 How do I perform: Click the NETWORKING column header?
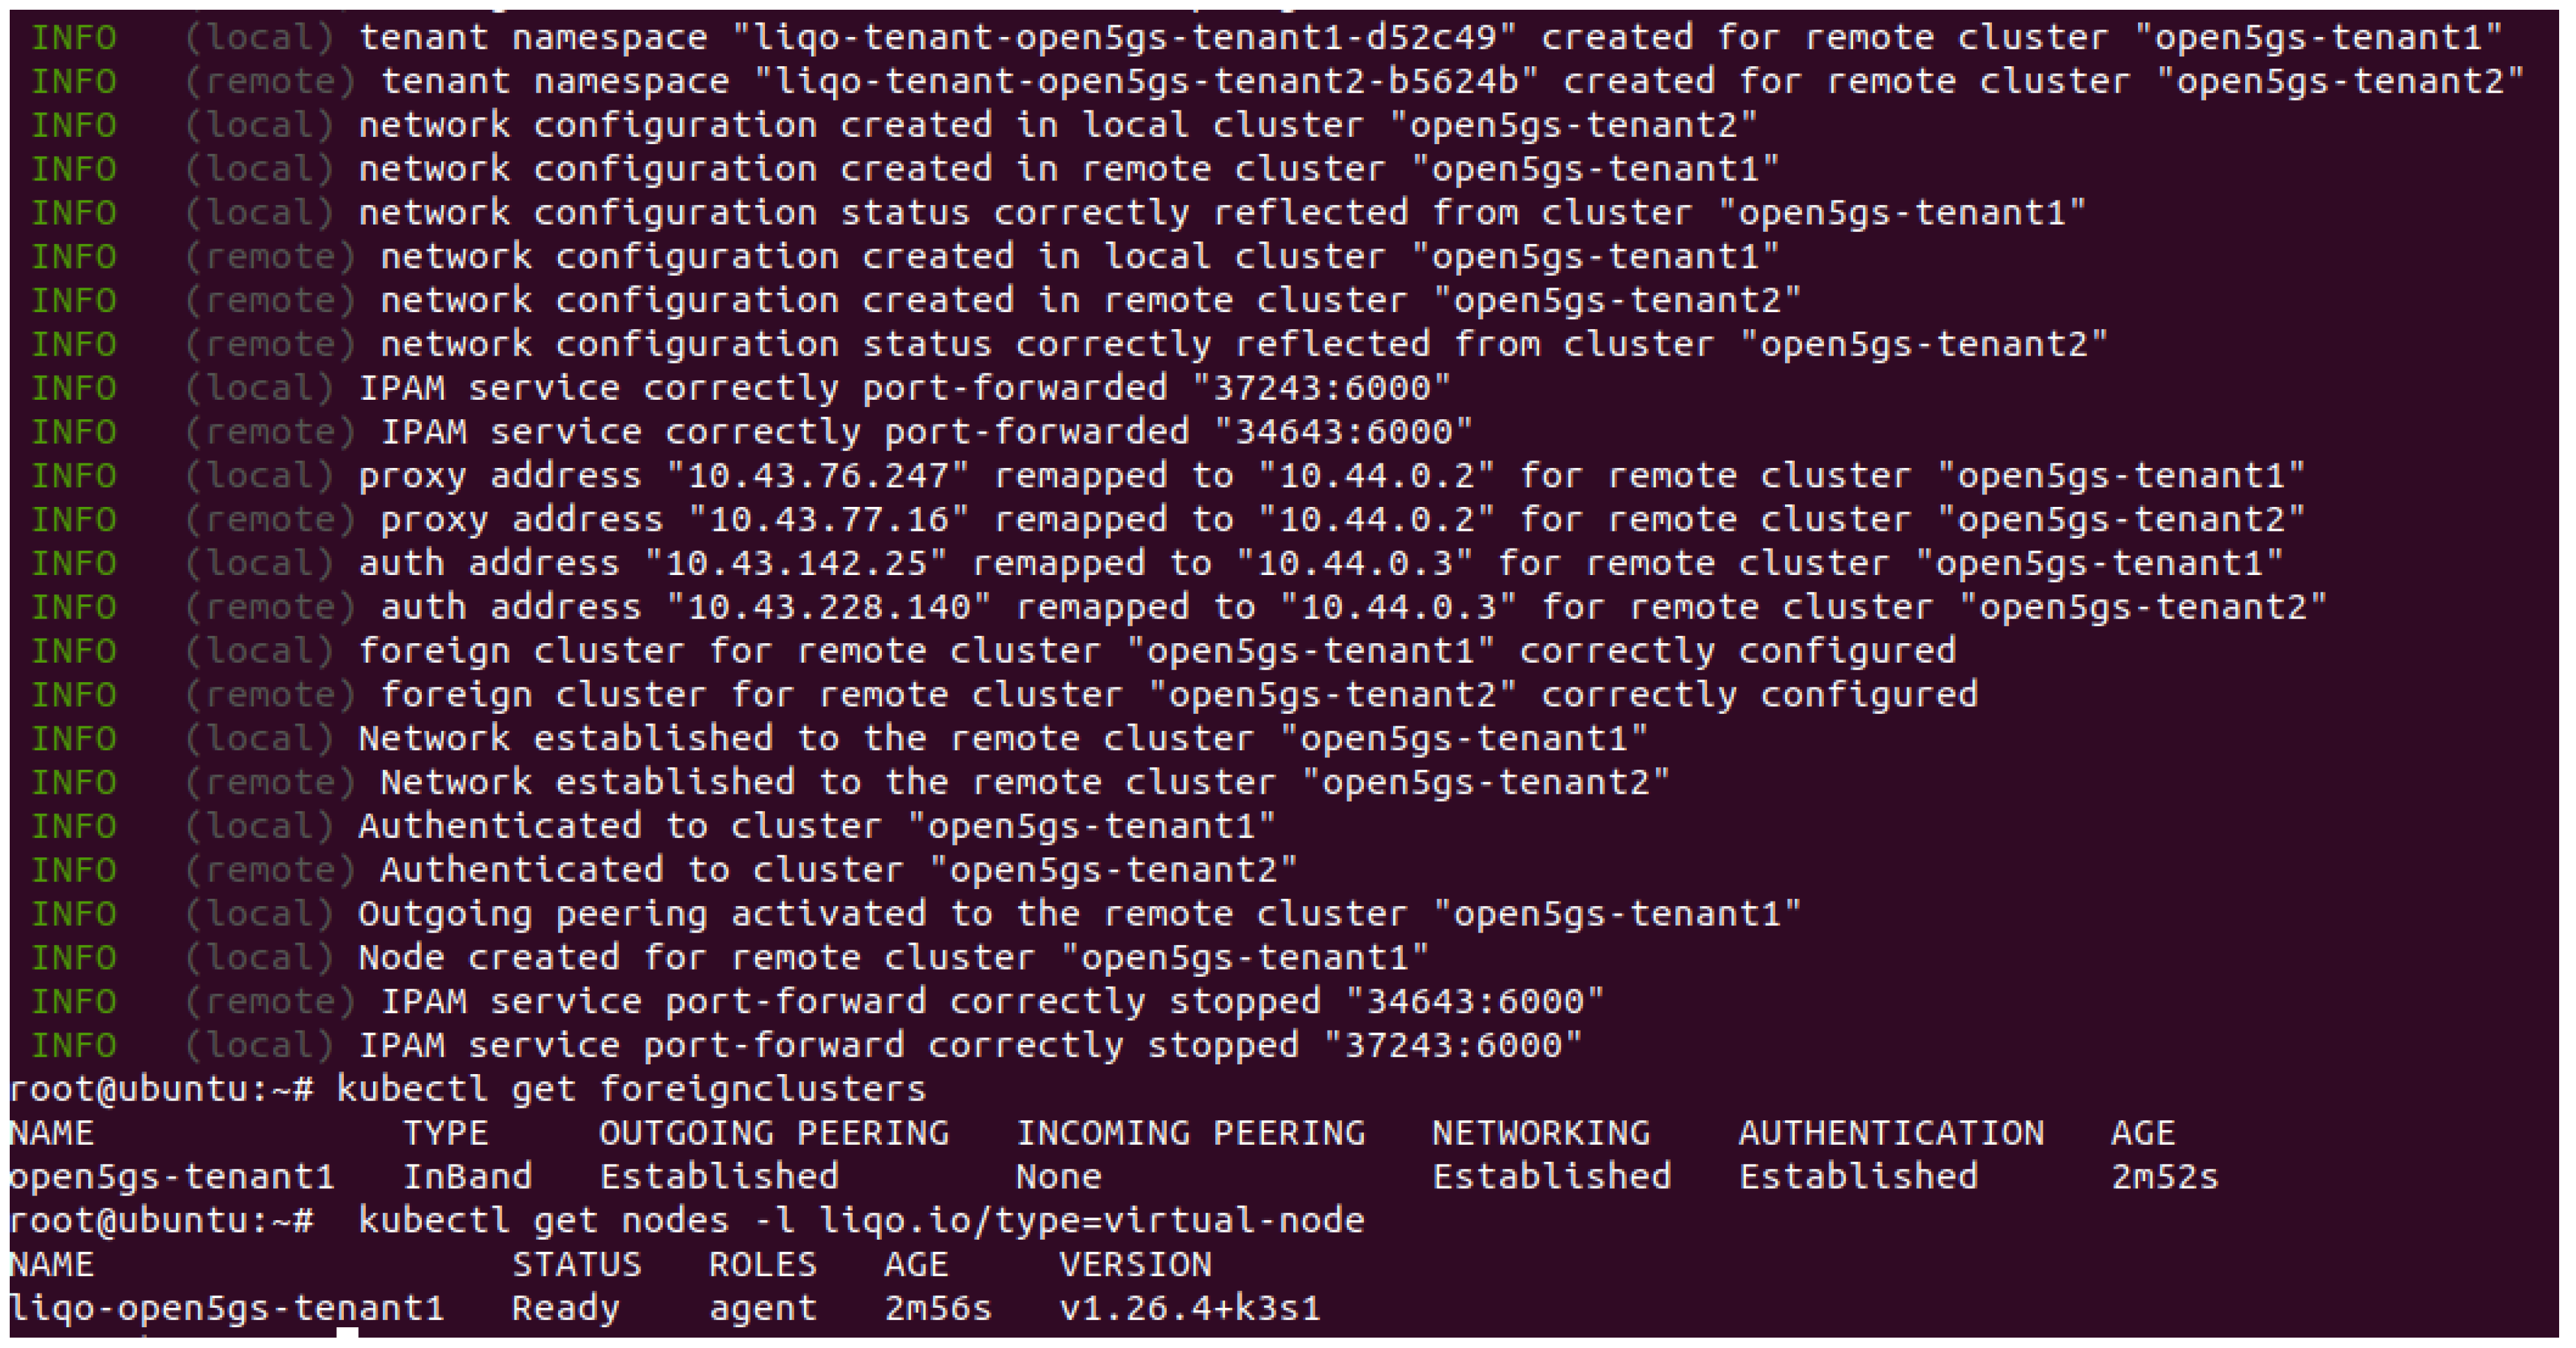(1541, 1133)
